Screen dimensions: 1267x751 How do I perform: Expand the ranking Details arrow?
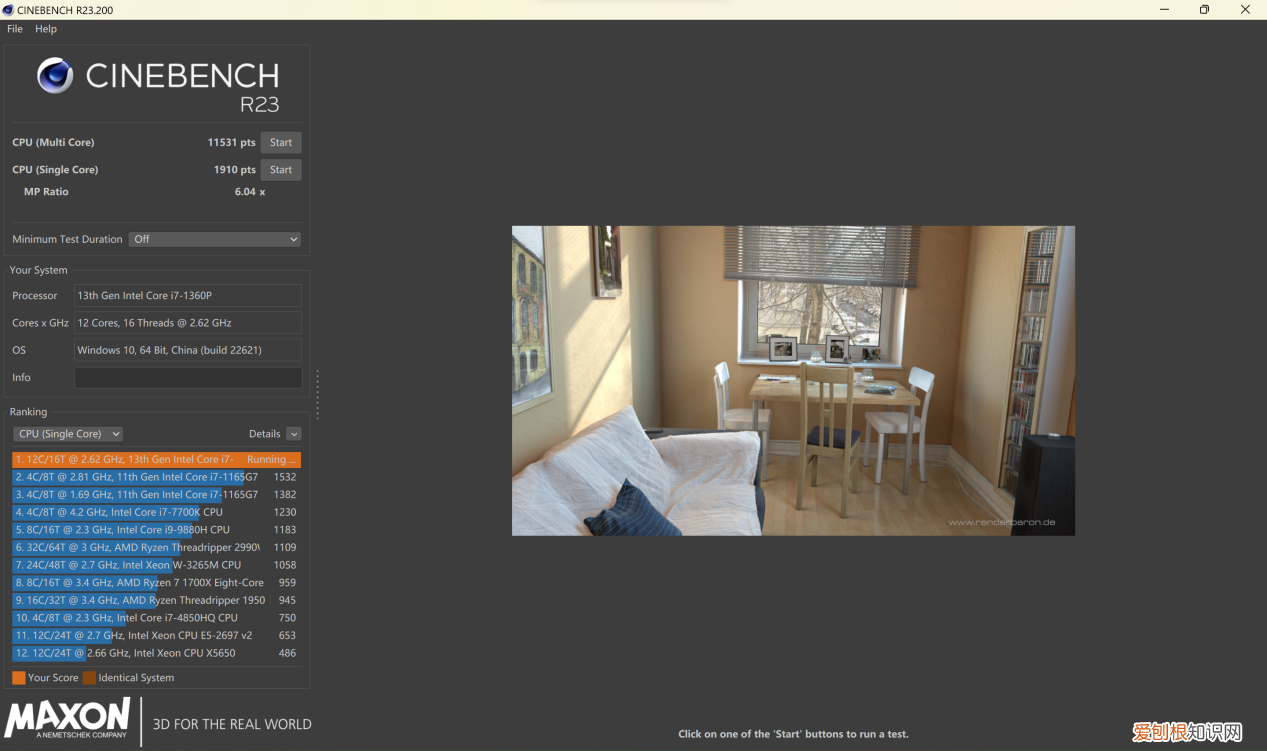coord(293,434)
